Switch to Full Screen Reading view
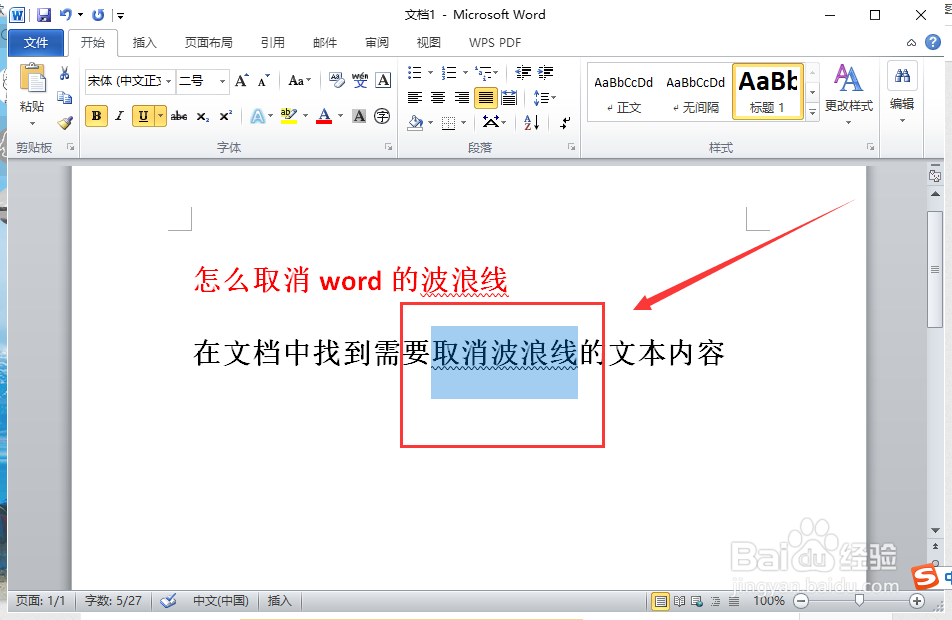The height and width of the screenshot is (620, 952). (679, 601)
